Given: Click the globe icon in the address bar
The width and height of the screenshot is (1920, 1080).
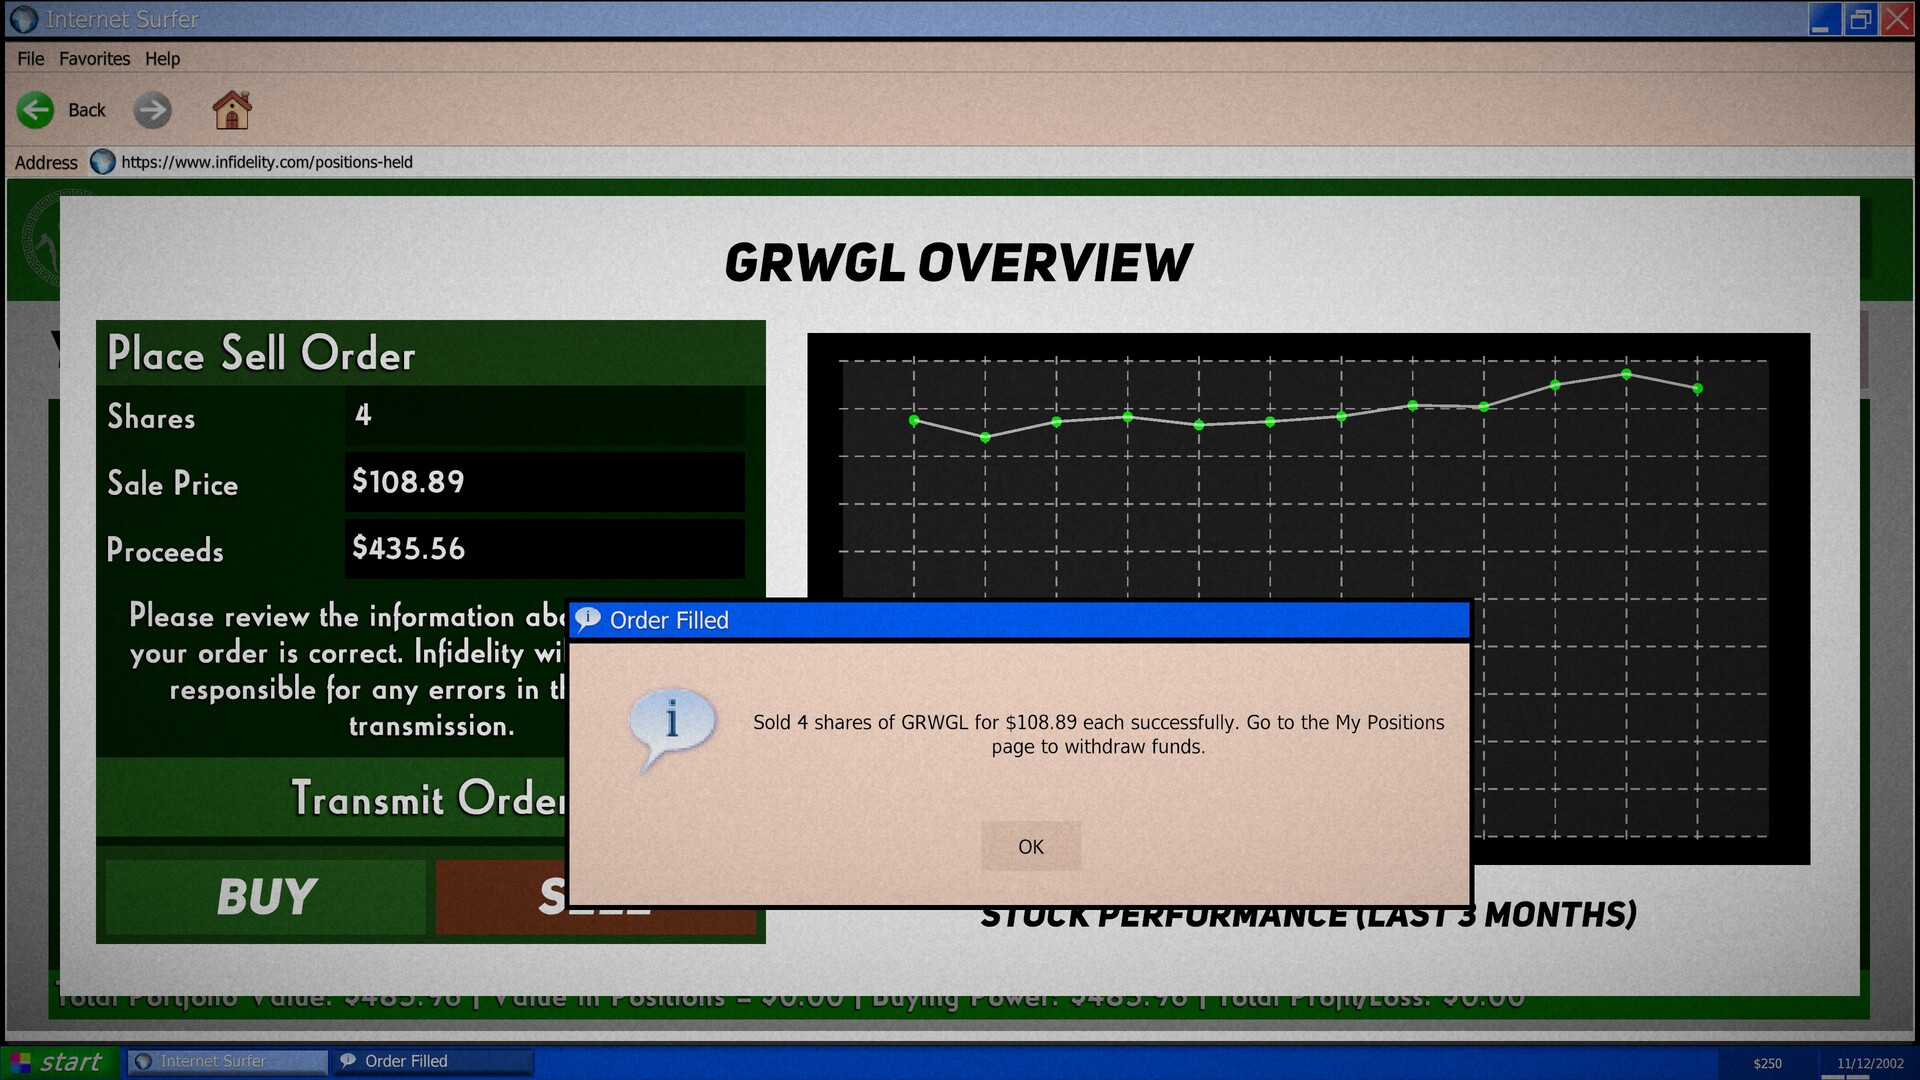Looking at the screenshot, I should pos(102,162).
